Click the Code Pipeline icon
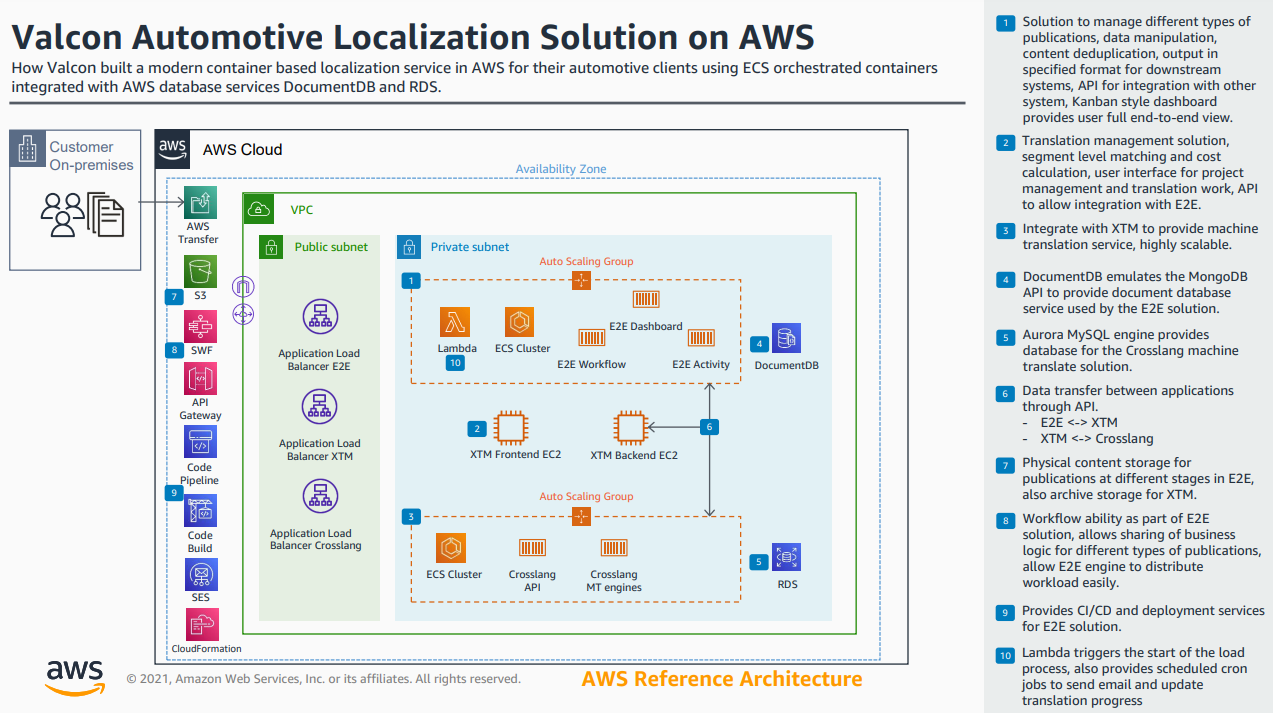 [x=200, y=442]
